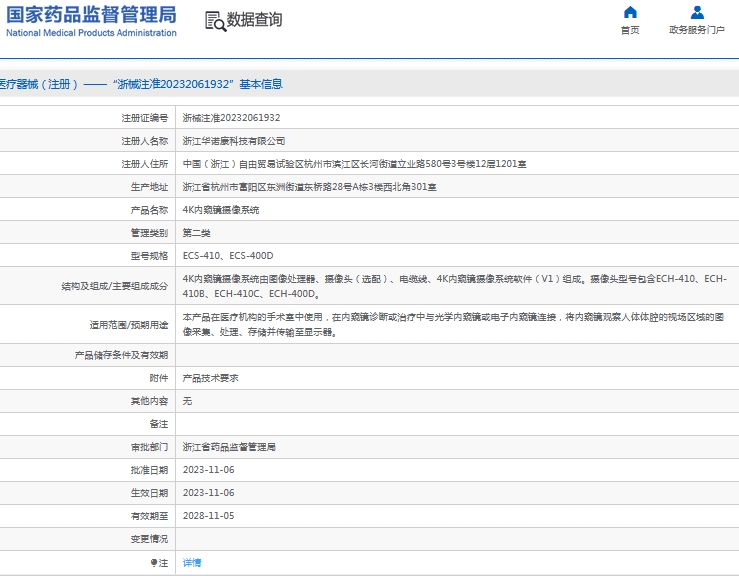This screenshot has height=576, width=739.
Task: Click the 附件 label
Action: click(159, 378)
